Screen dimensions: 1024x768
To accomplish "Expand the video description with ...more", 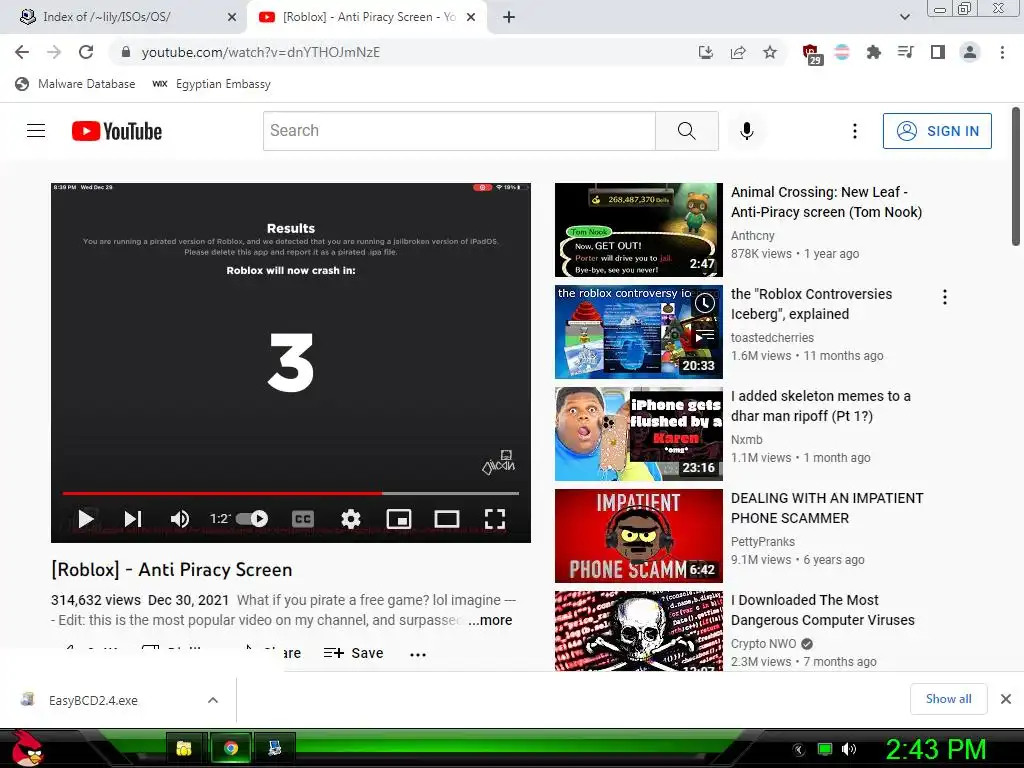I will tap(490, 620).
